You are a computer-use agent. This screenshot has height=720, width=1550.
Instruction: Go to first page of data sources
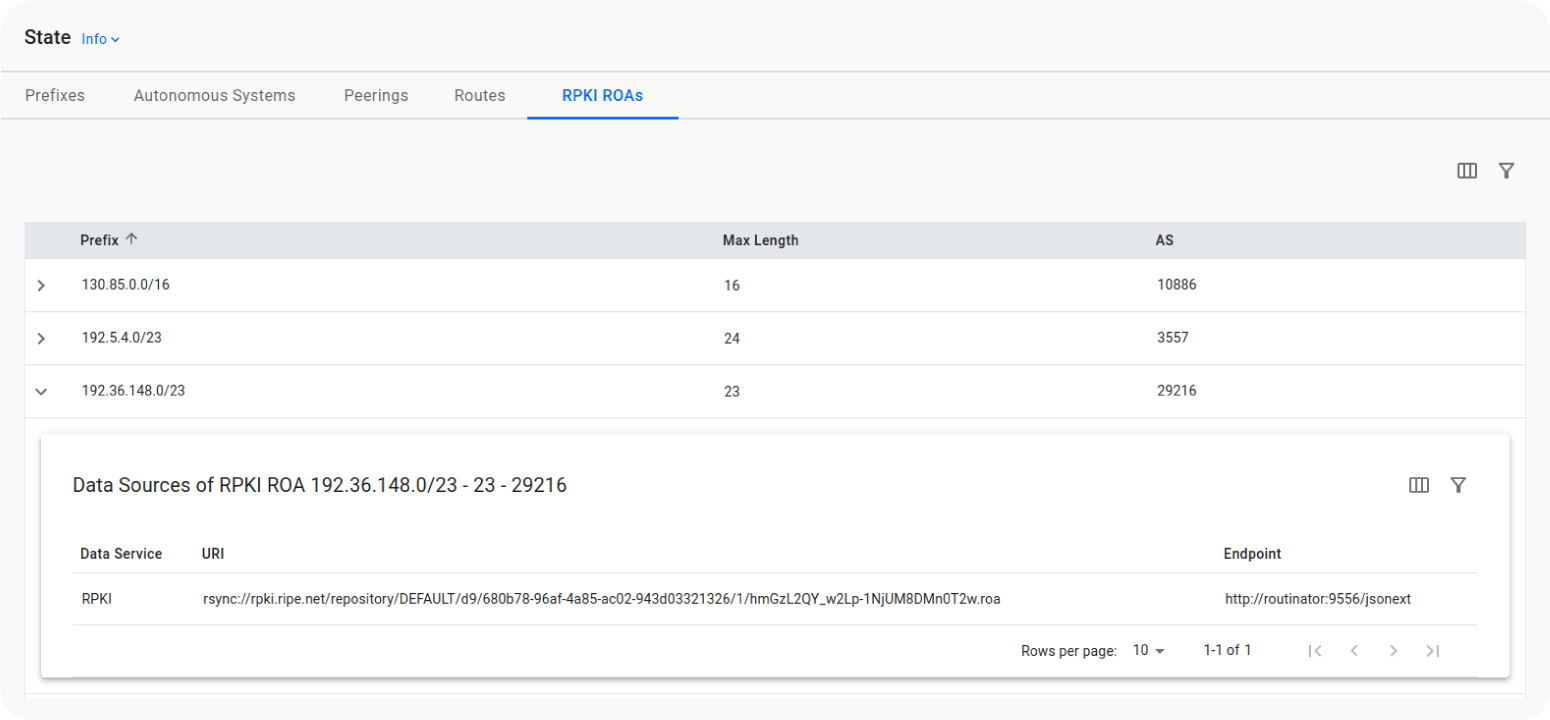(1315, 651)
